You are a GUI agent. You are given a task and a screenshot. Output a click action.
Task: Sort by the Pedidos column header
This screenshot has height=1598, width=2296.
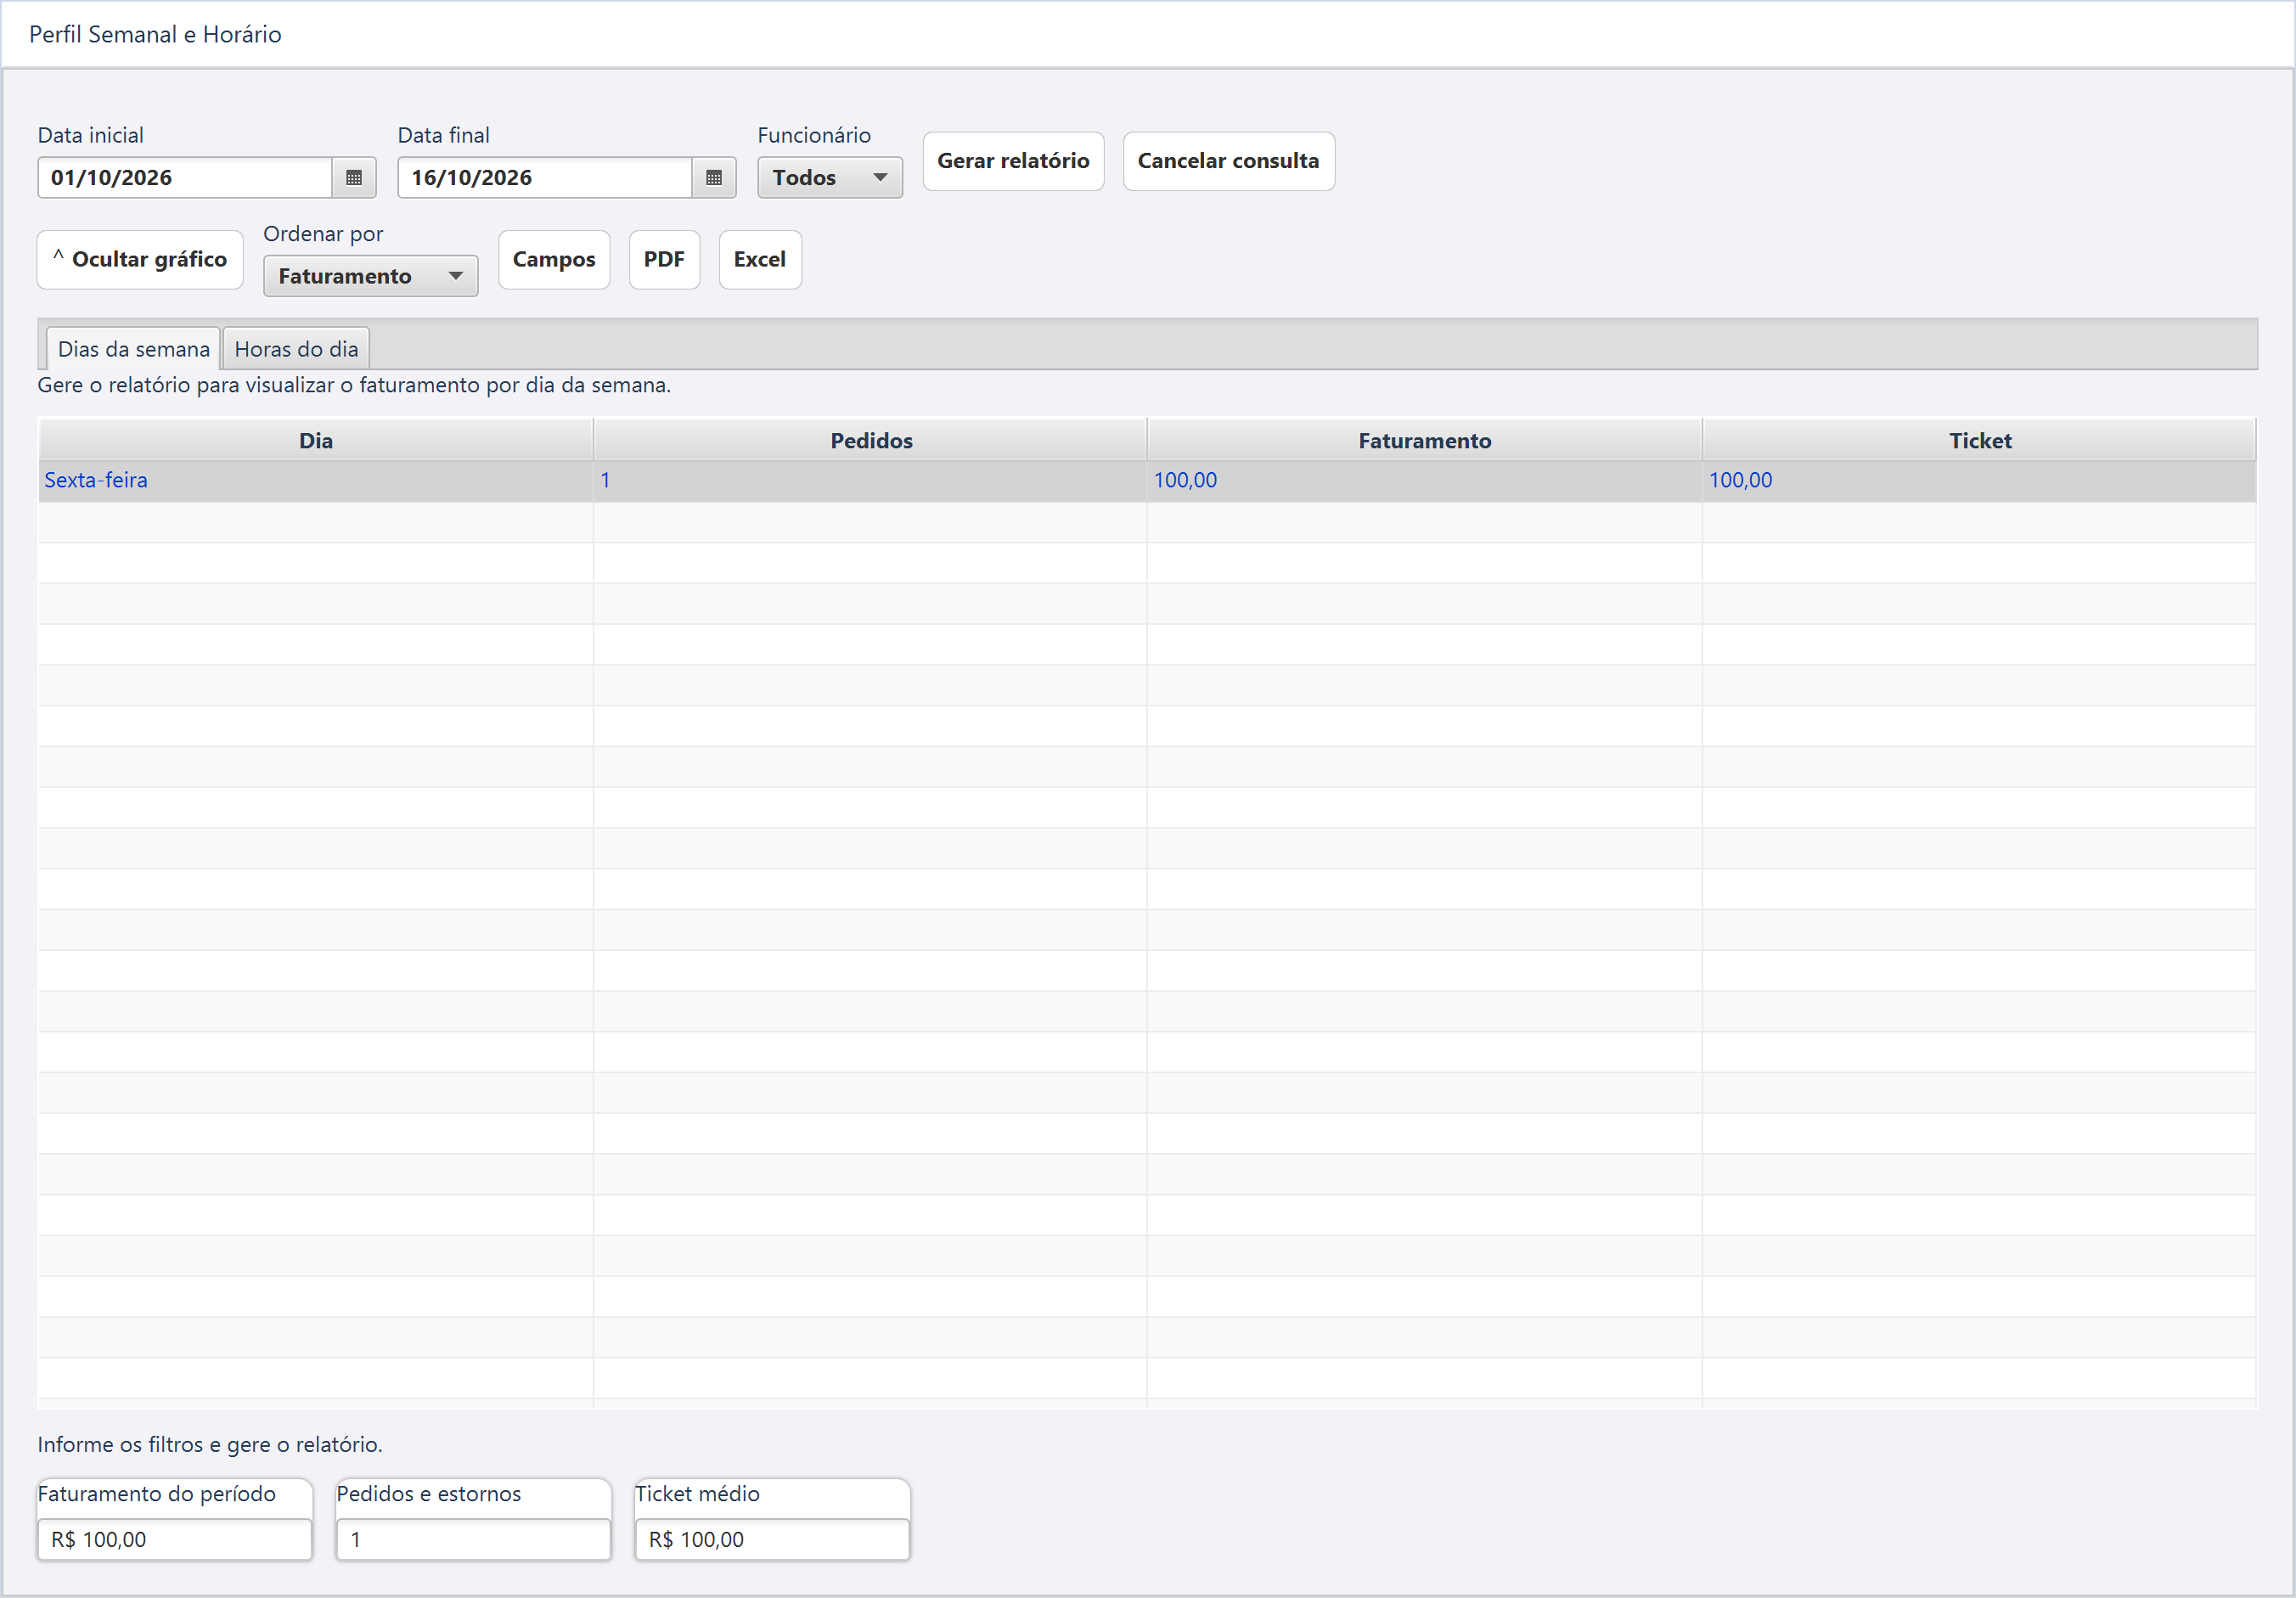click(871, 441)
